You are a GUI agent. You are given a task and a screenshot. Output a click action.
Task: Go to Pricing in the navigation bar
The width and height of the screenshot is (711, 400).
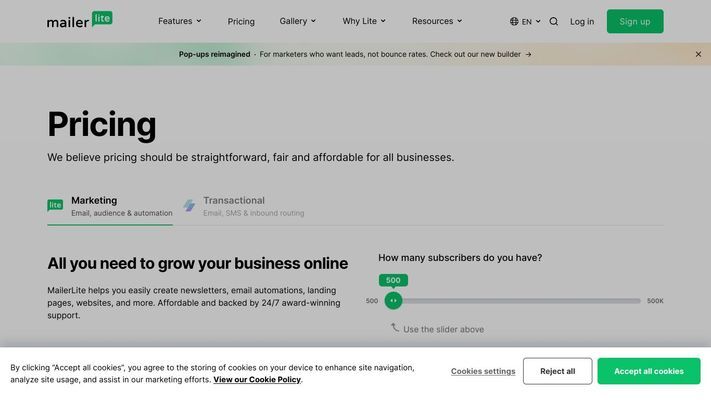click(x=241, y=21)
